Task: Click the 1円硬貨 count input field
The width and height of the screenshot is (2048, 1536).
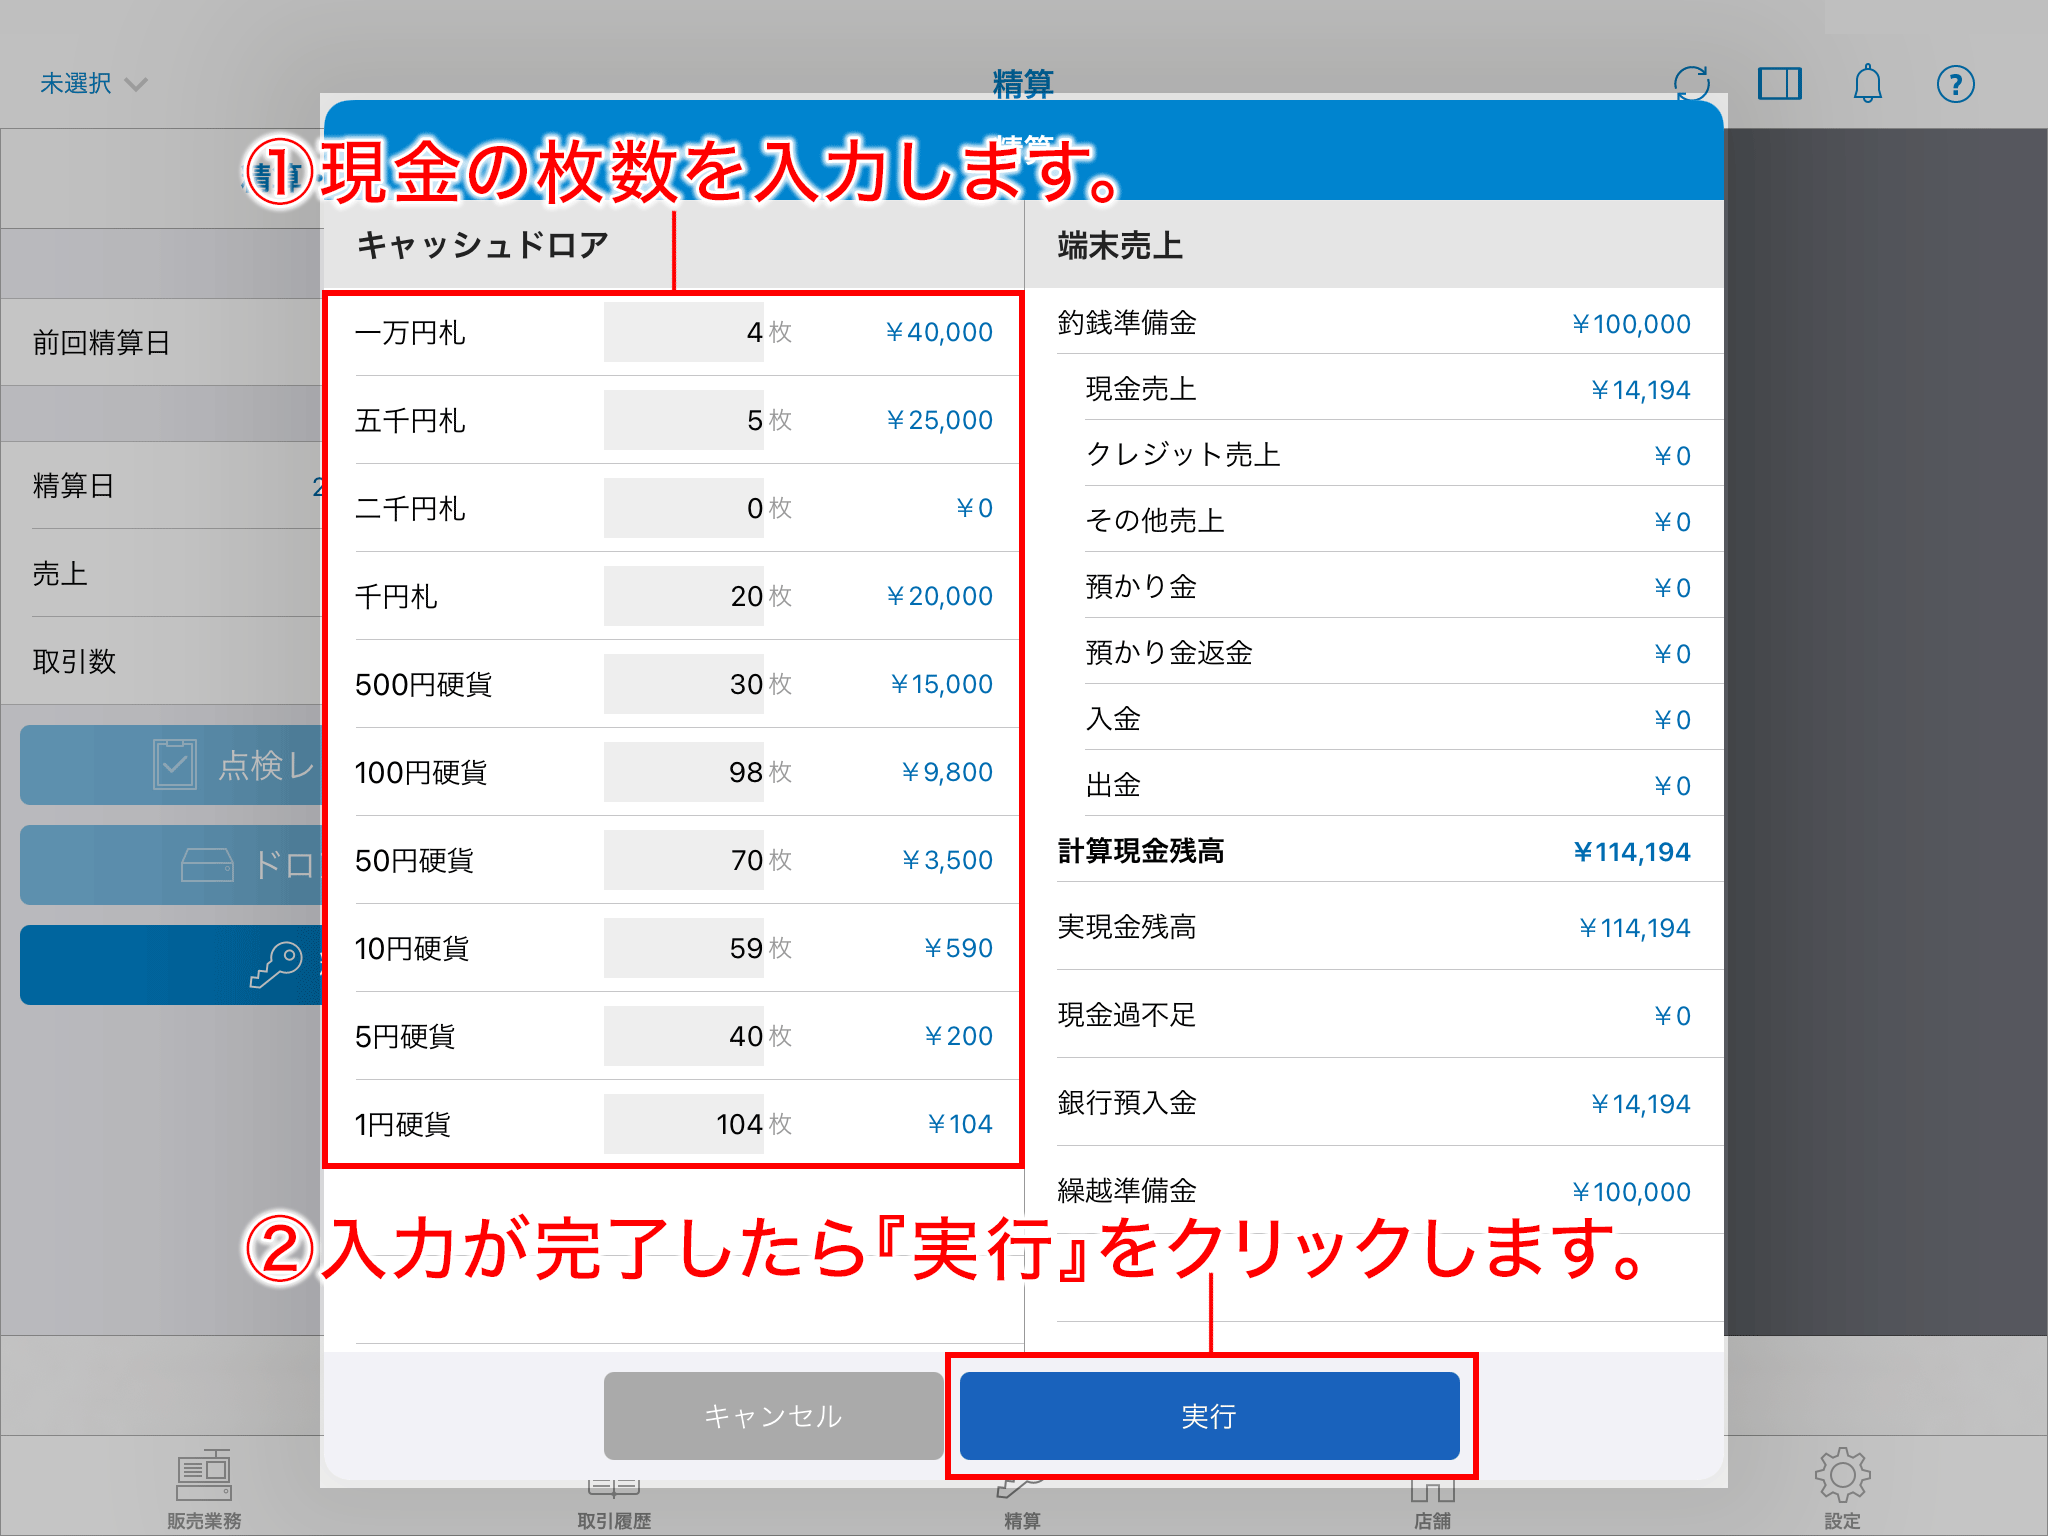Action: 683,1123
